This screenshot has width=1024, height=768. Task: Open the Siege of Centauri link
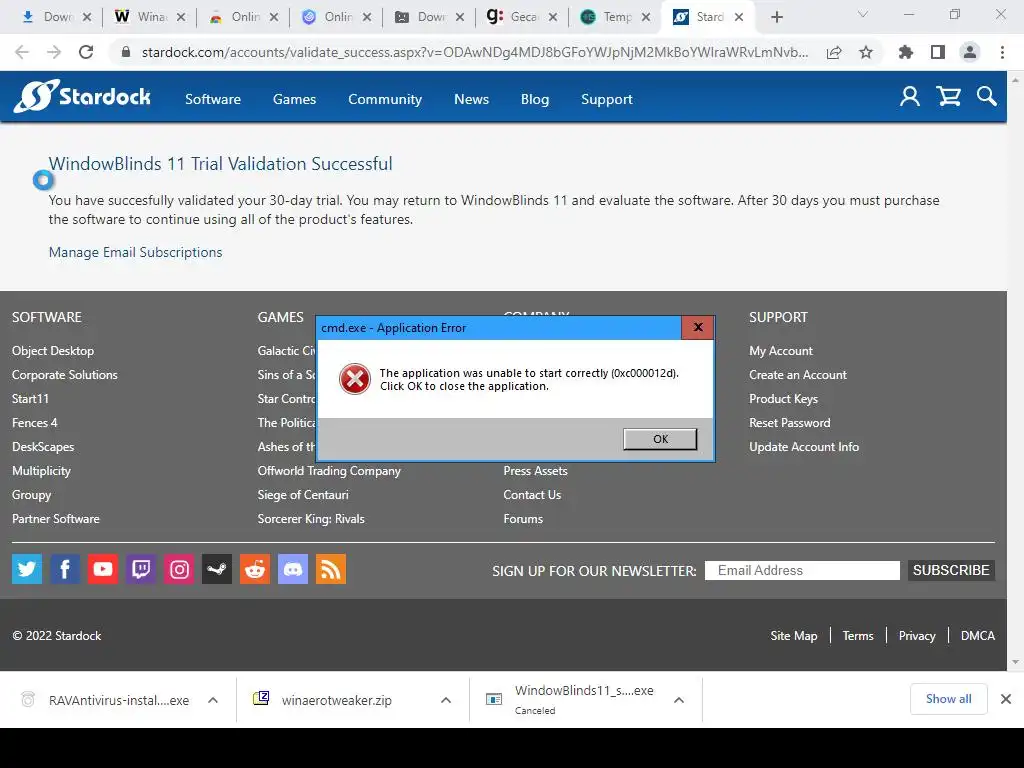[x=303, y=494]
